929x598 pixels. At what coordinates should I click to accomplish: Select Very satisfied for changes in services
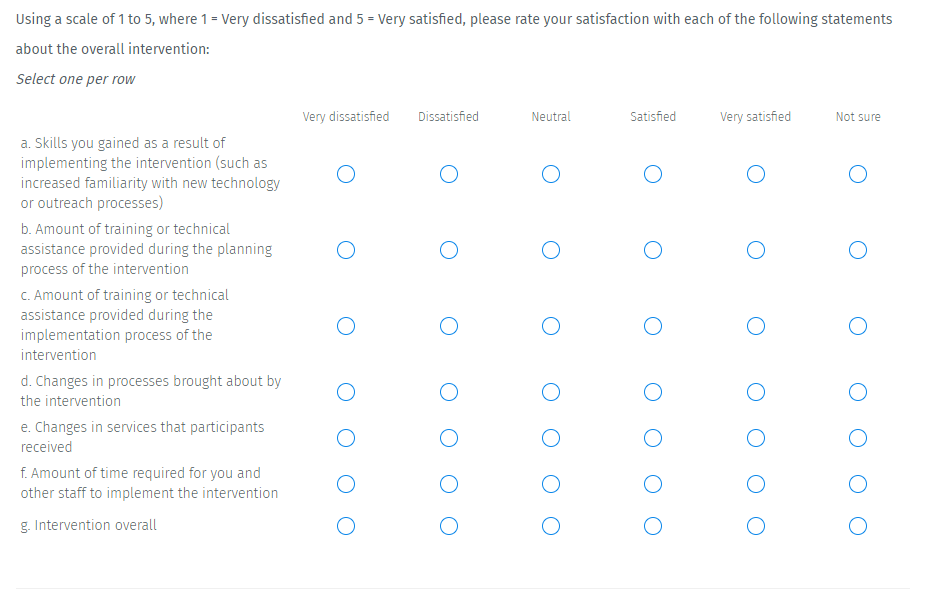pyautogui.click(x=755, y=437)
